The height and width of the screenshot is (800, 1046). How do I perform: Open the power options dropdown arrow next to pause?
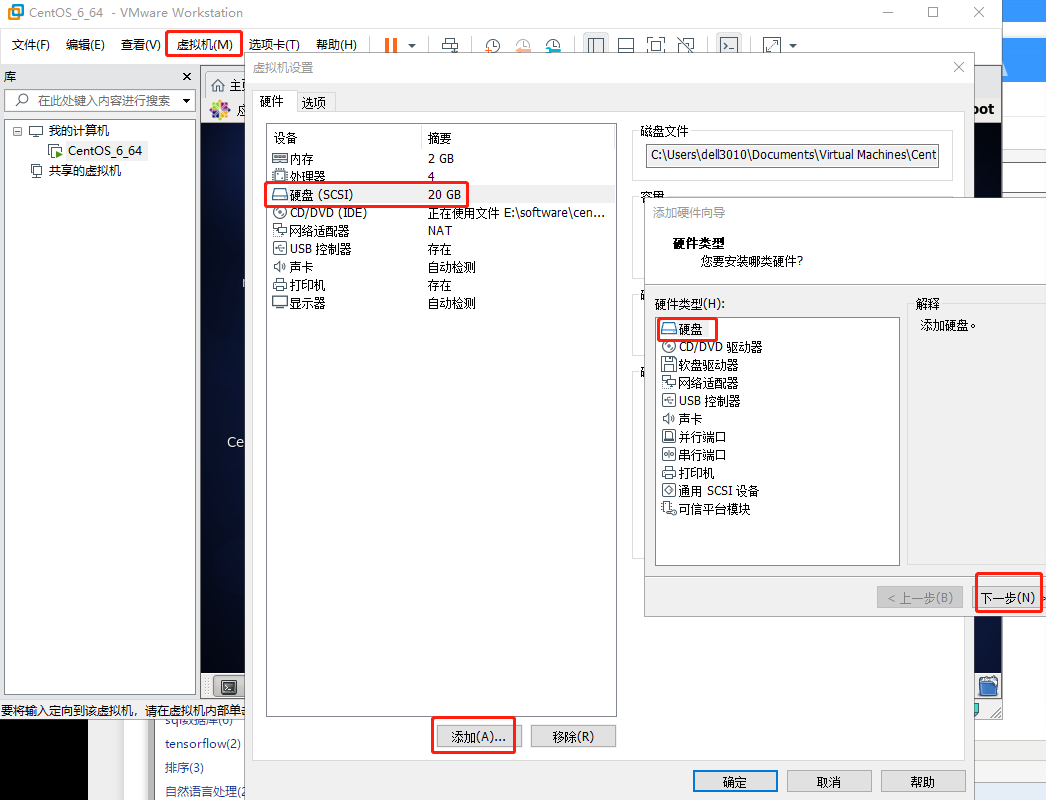coord(412,45)
